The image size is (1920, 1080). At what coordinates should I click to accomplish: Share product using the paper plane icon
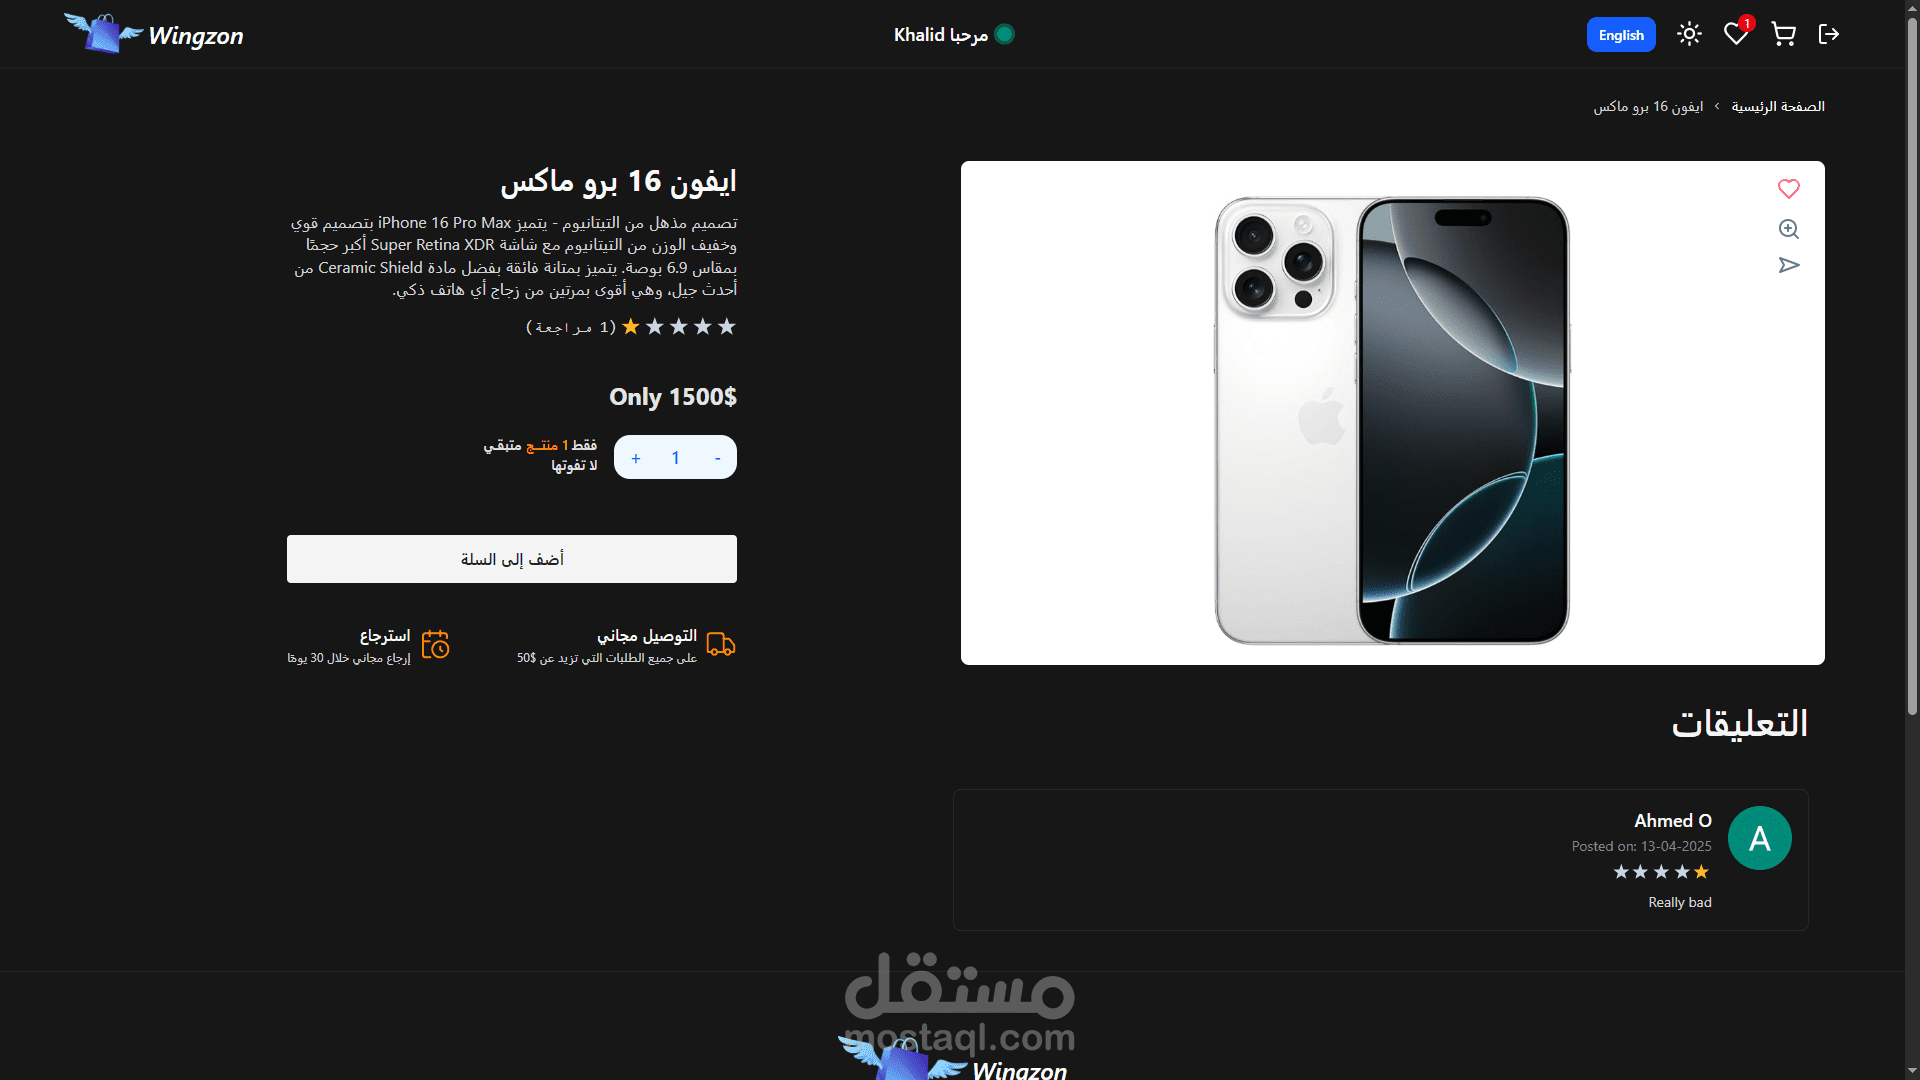(1789, 265)
